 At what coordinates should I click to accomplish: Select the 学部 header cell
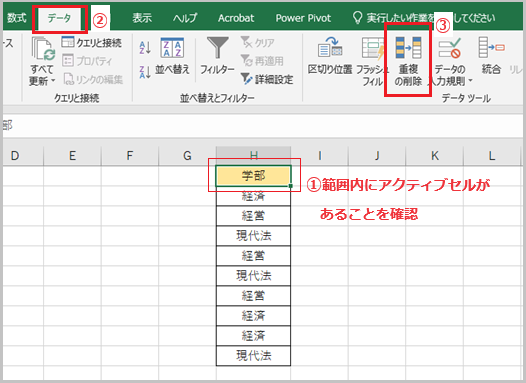click(254, 175)
